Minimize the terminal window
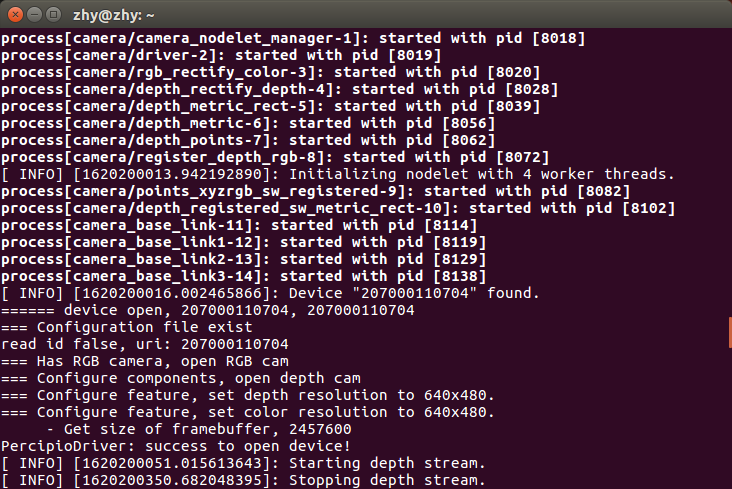This screenshot has height=489, width=732. click(35, 14)
